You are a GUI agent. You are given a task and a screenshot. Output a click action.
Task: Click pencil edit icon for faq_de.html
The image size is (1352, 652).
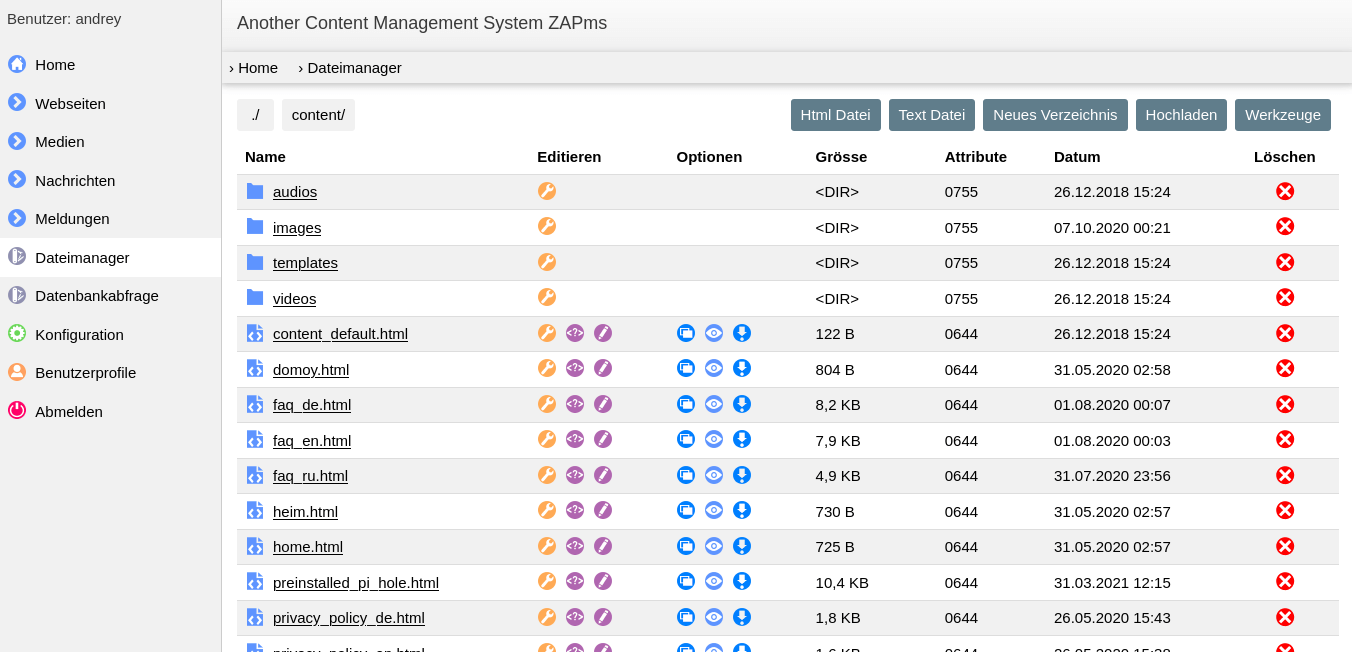pyautogui.click(x=603, y=404)
